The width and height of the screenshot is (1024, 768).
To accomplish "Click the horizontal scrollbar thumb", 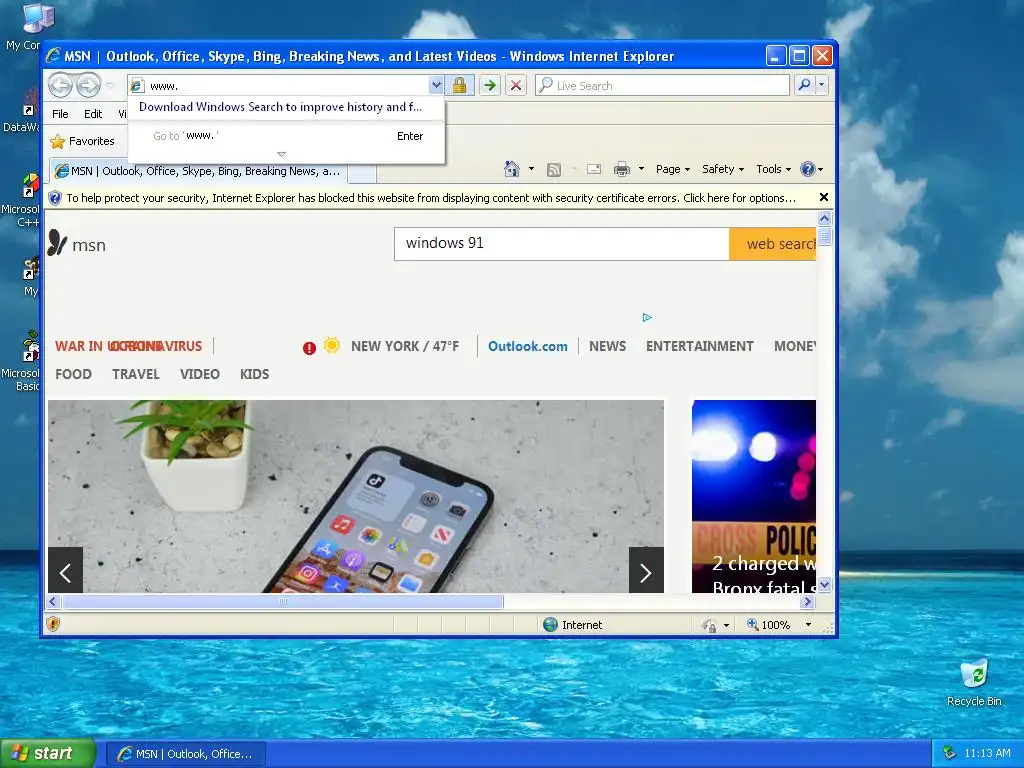I will coord(282,601).
